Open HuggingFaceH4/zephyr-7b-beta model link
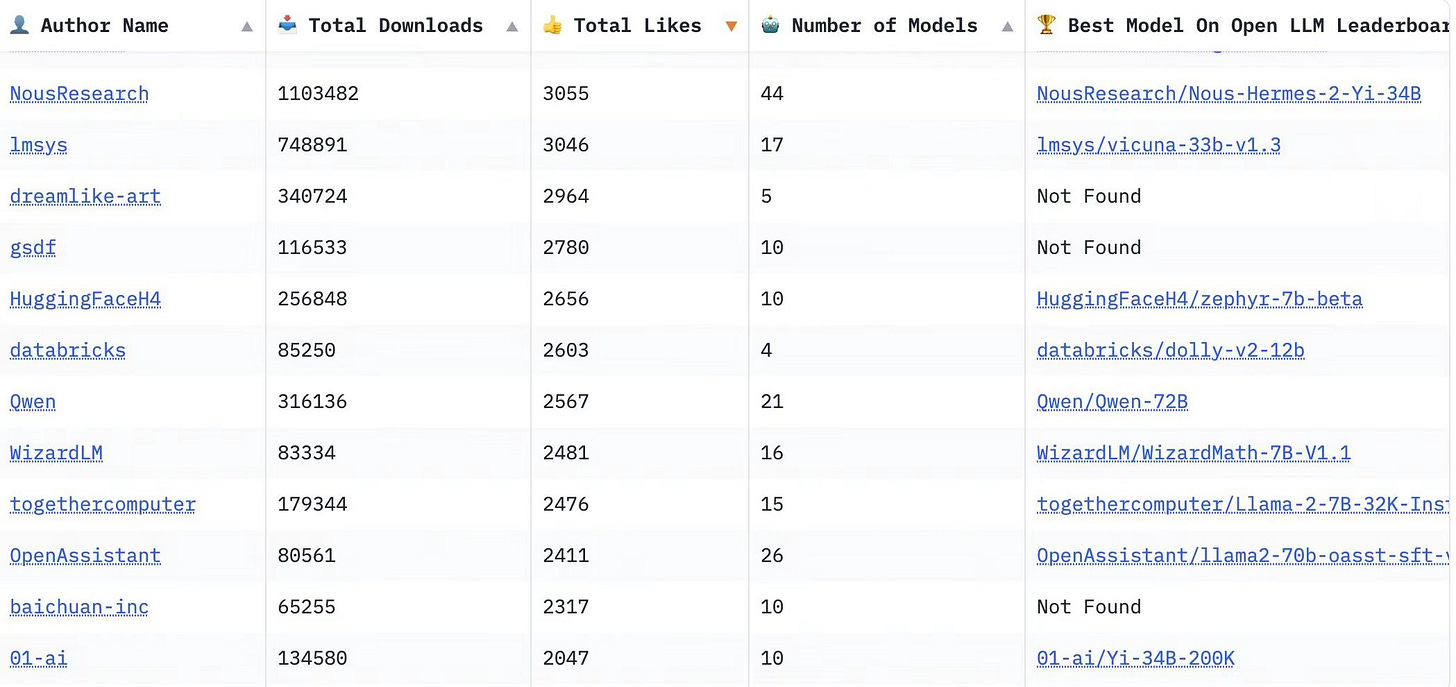1456x687 pixels. 1200,299
